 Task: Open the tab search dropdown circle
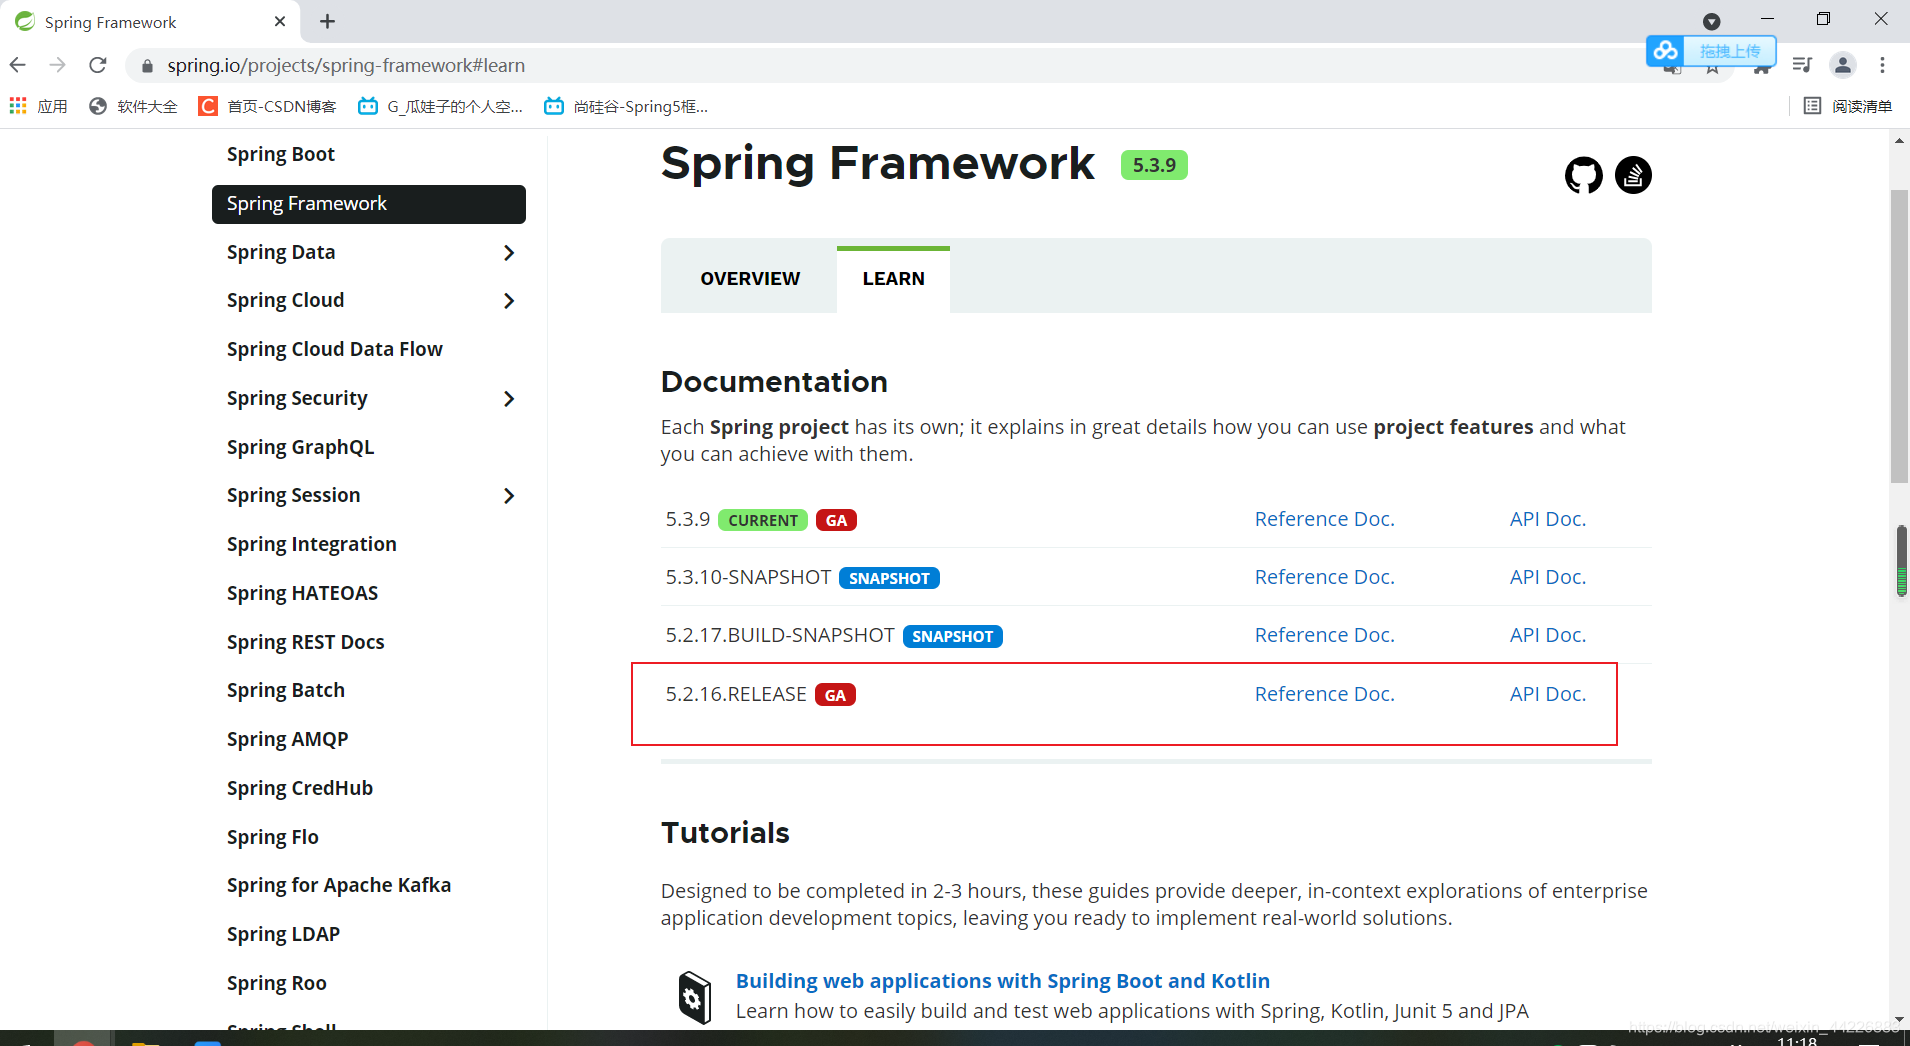pyautogui.click(x=1712, y=21)
